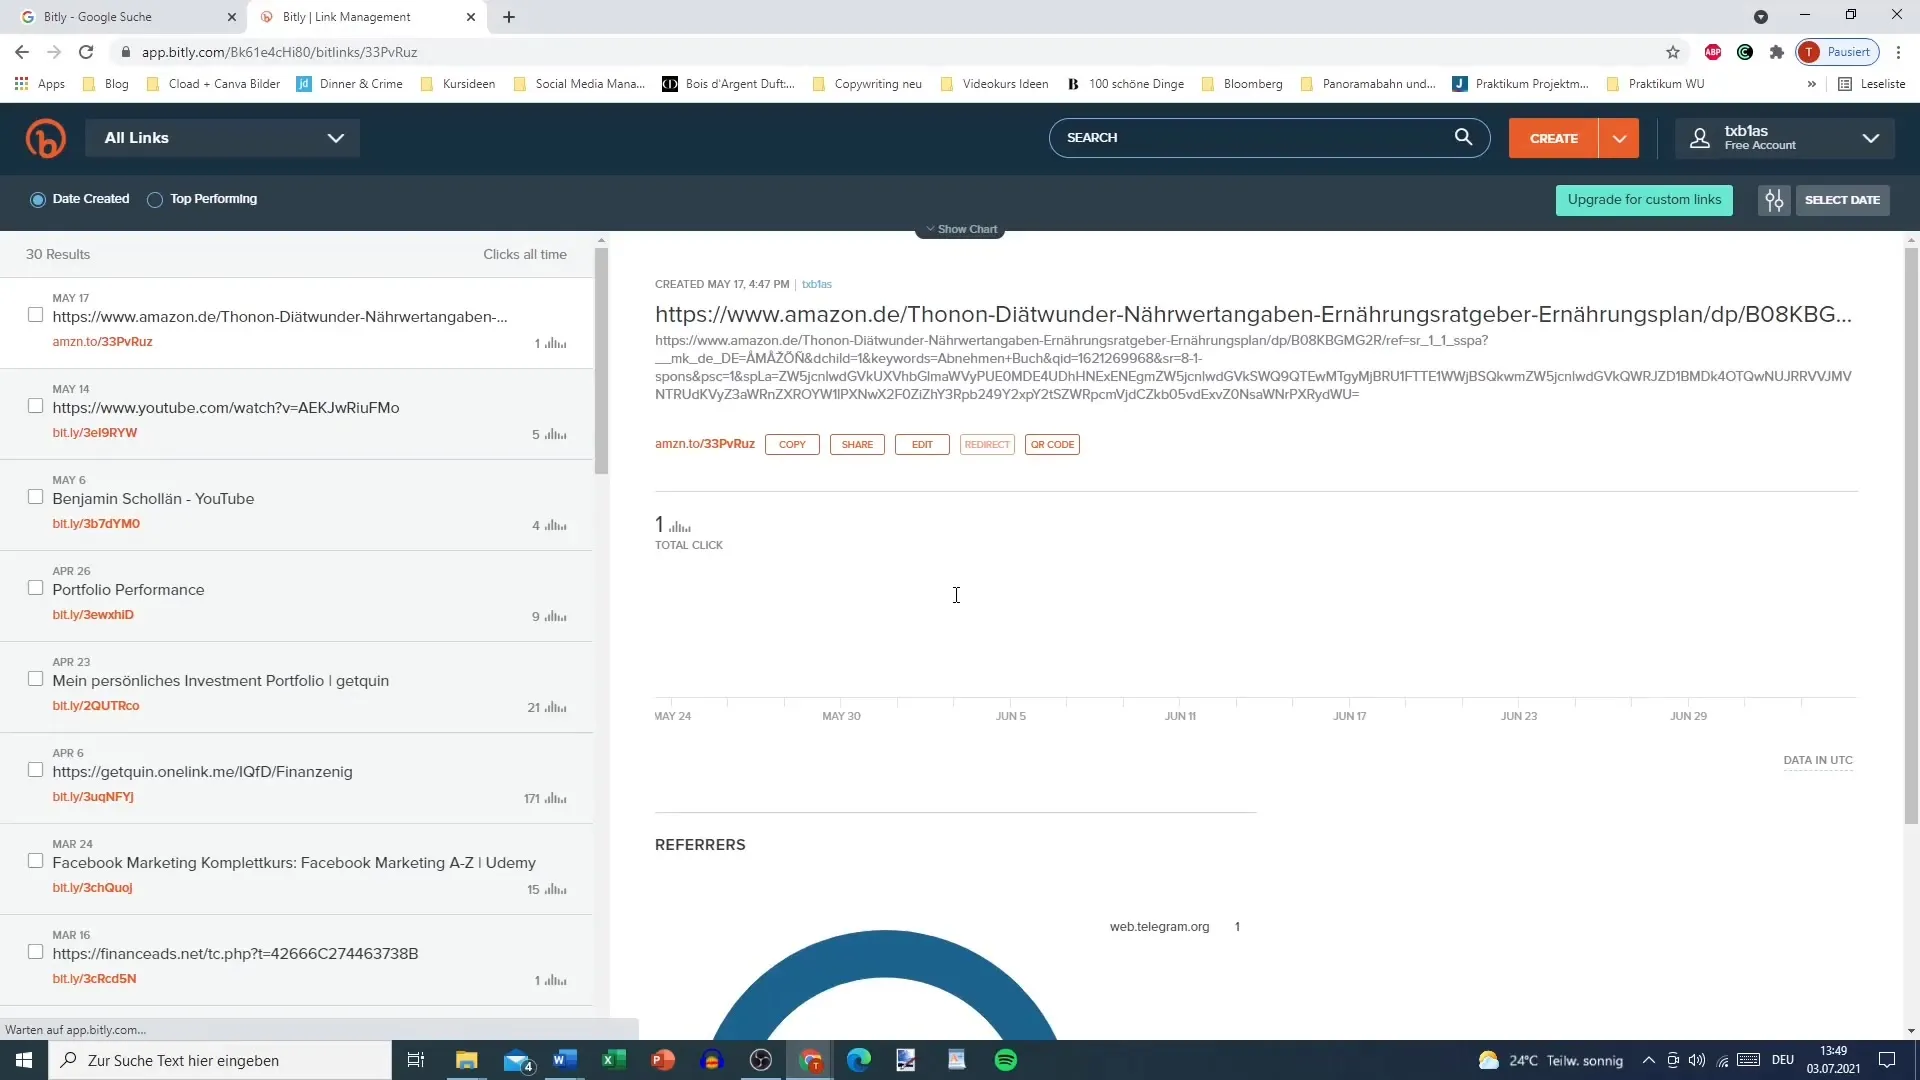Click the EDIT button
1920x1080 pixels.
point(922,445)
